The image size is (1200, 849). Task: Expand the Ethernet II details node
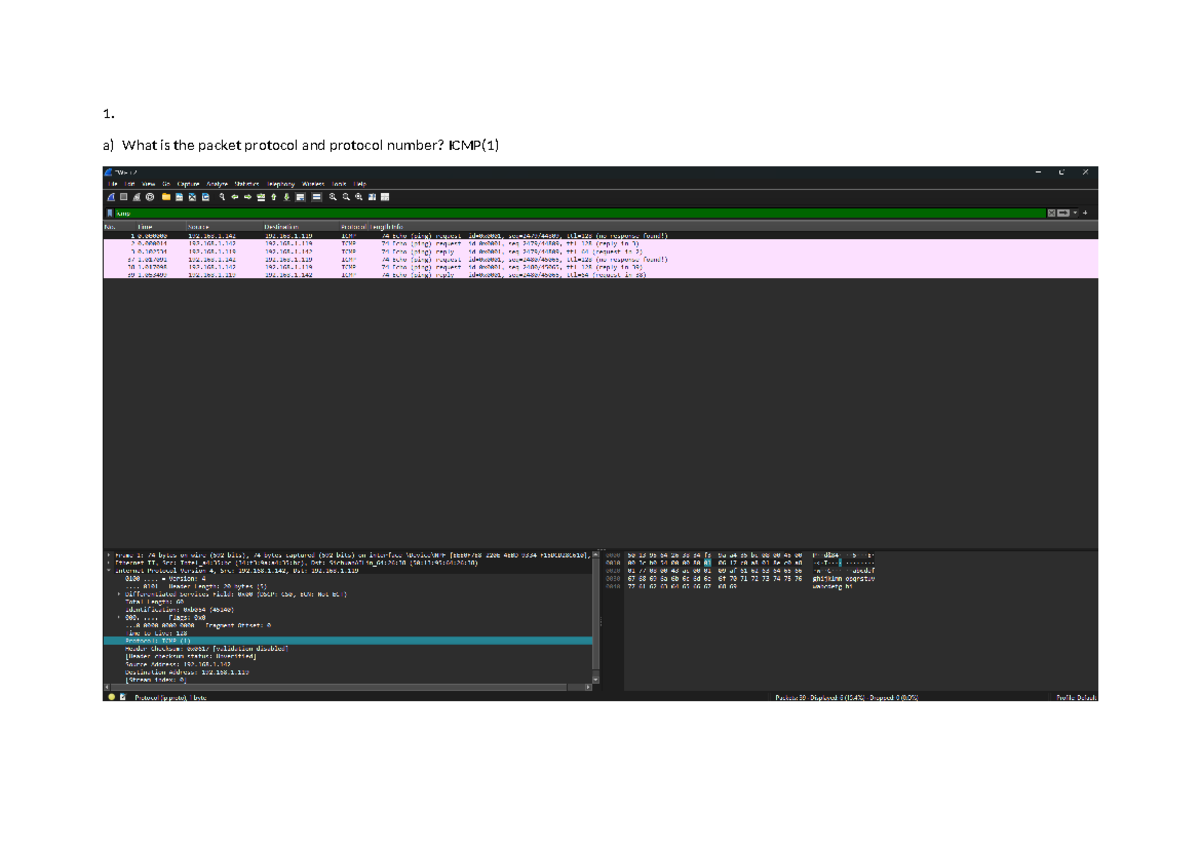pyautogui.click(x=109, y=563)
